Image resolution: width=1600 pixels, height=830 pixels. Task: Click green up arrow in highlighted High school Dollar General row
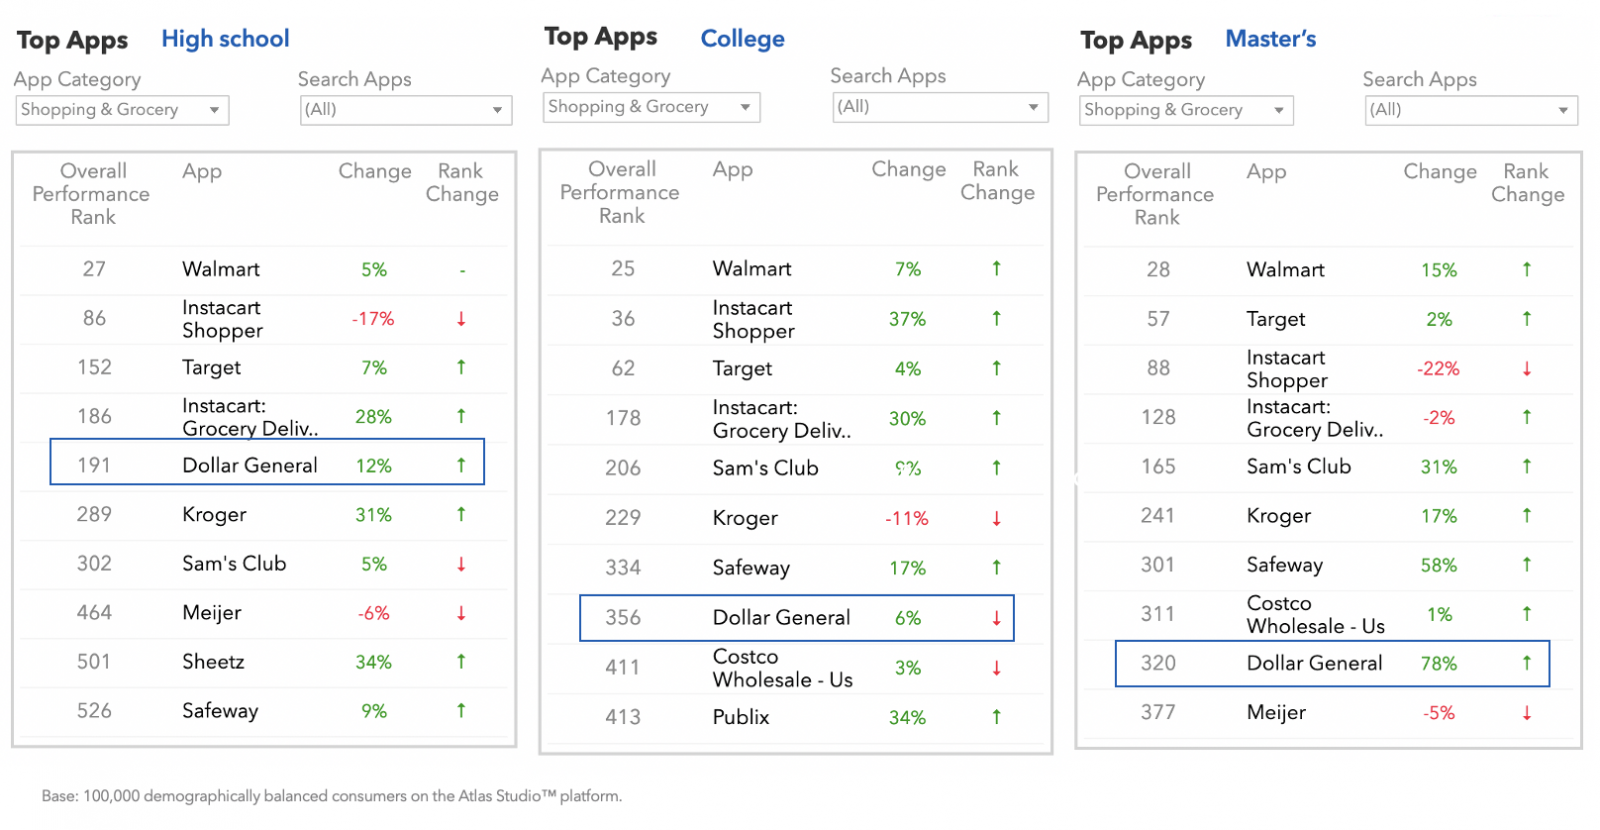[x=461, y=465]
